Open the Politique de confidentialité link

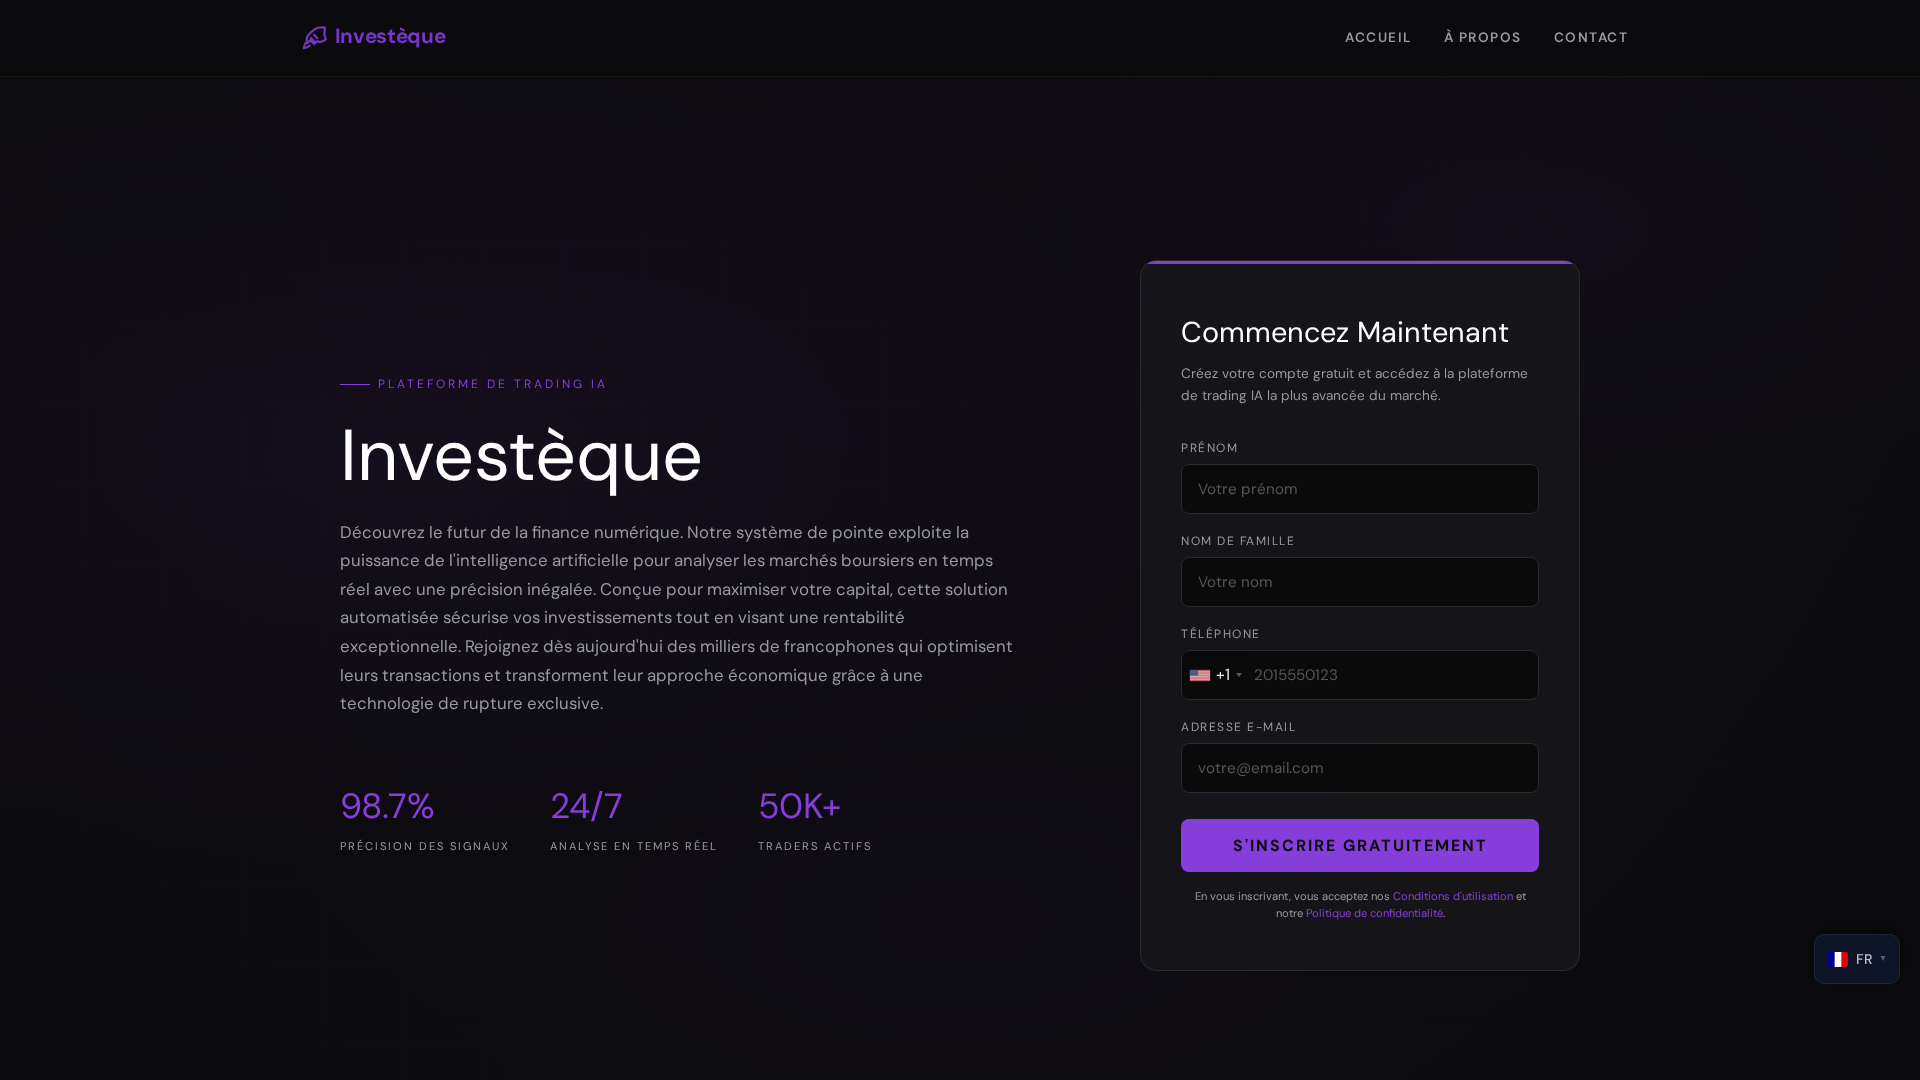(x=1374, y=913)
